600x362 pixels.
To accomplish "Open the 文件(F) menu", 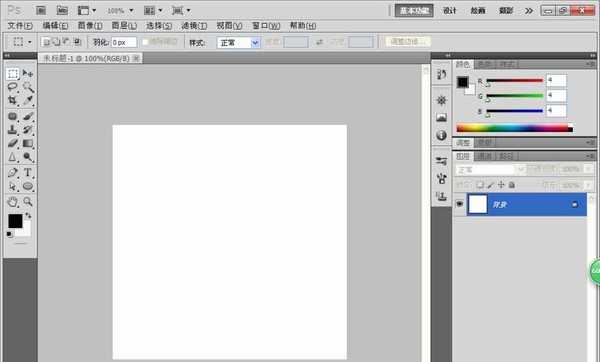I will (x=20, y=26).
